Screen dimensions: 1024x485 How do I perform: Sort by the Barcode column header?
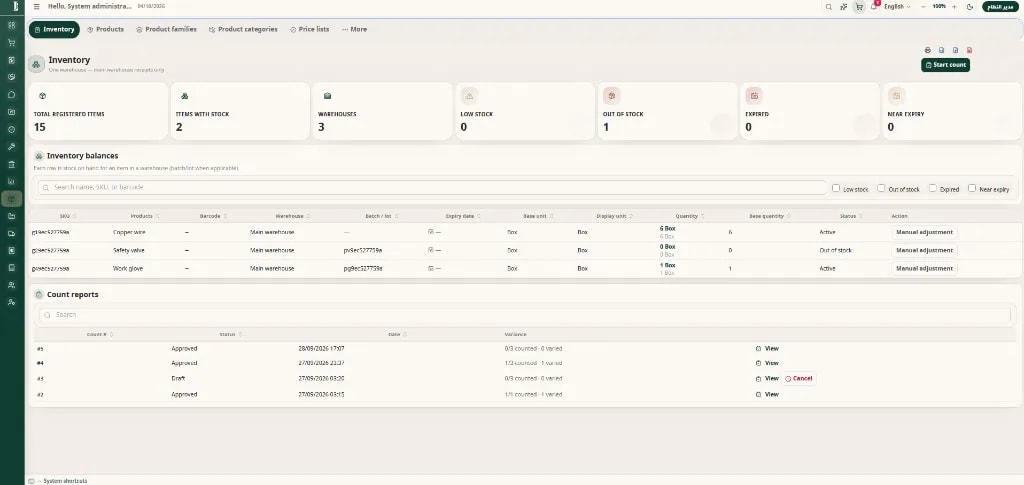click(x=213, y=216)
